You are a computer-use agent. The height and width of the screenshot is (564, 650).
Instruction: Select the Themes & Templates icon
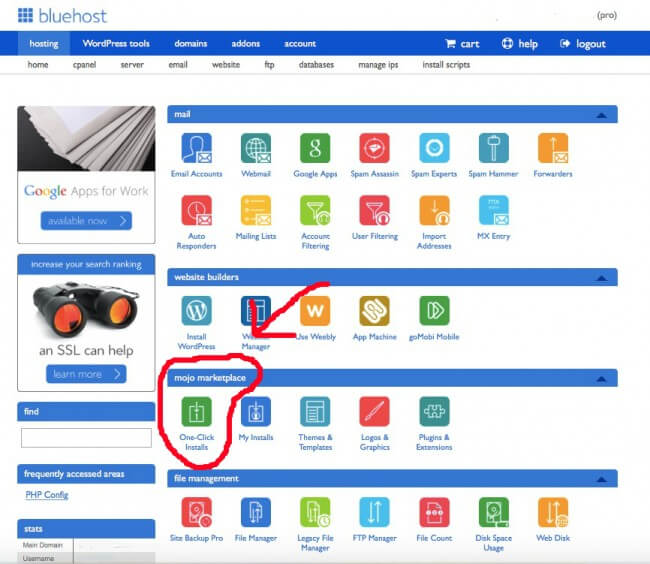pyautogui.click(x=315, y=411)
